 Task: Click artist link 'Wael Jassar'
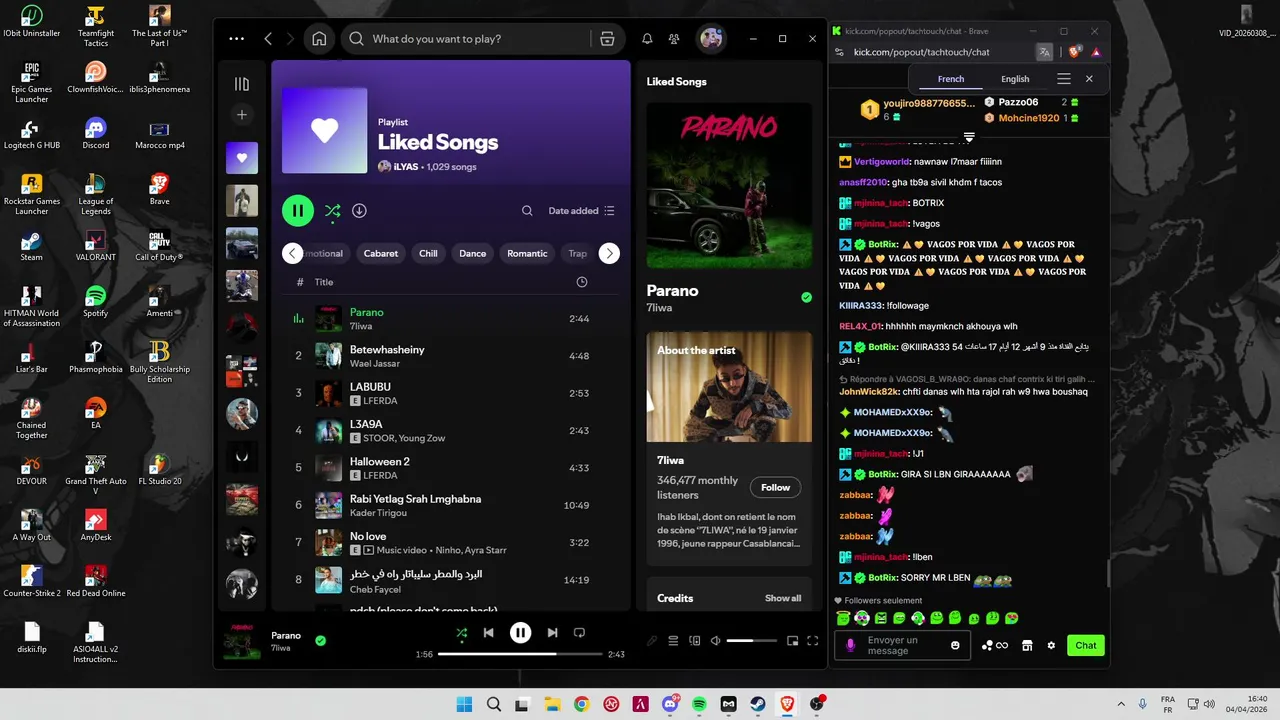(x=375, y=364)
